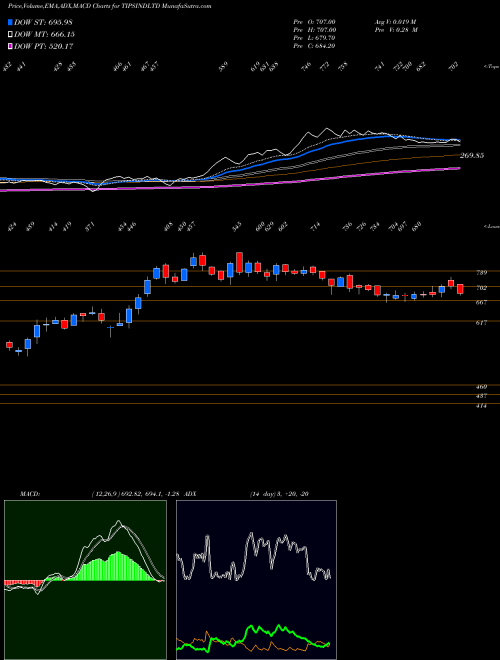Select the DOW MT: 666.15 label

coord(45,34)
